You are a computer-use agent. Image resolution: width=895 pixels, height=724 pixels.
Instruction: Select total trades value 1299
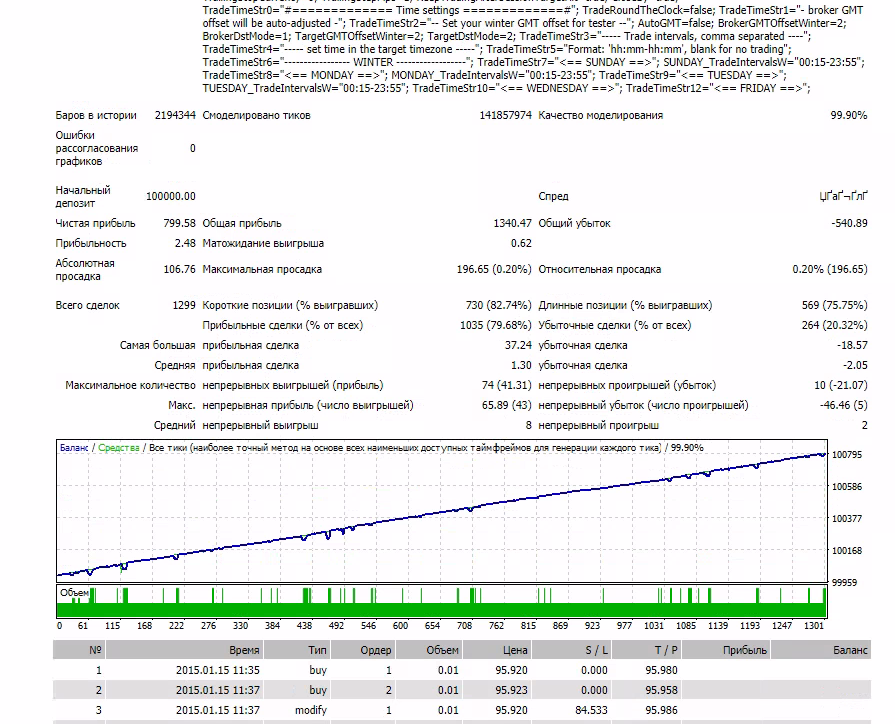click(x=184, y=305)
